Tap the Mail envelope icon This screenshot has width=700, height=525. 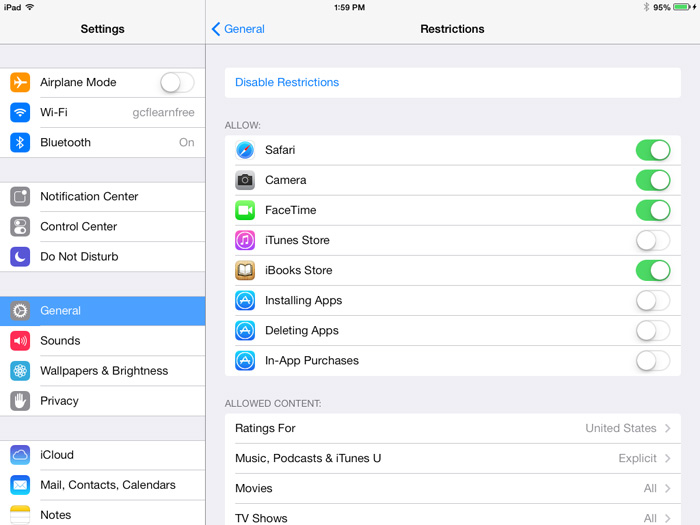click(20, 485)
